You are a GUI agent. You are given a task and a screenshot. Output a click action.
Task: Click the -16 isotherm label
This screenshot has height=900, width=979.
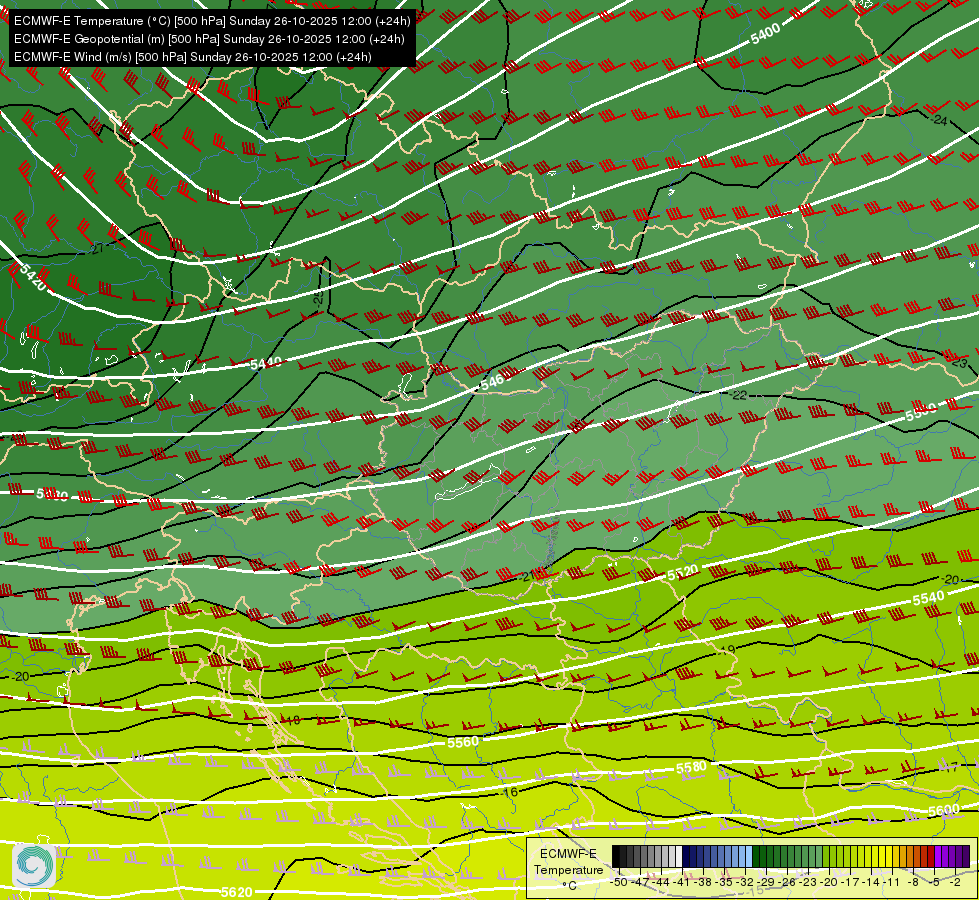(509, 792)
